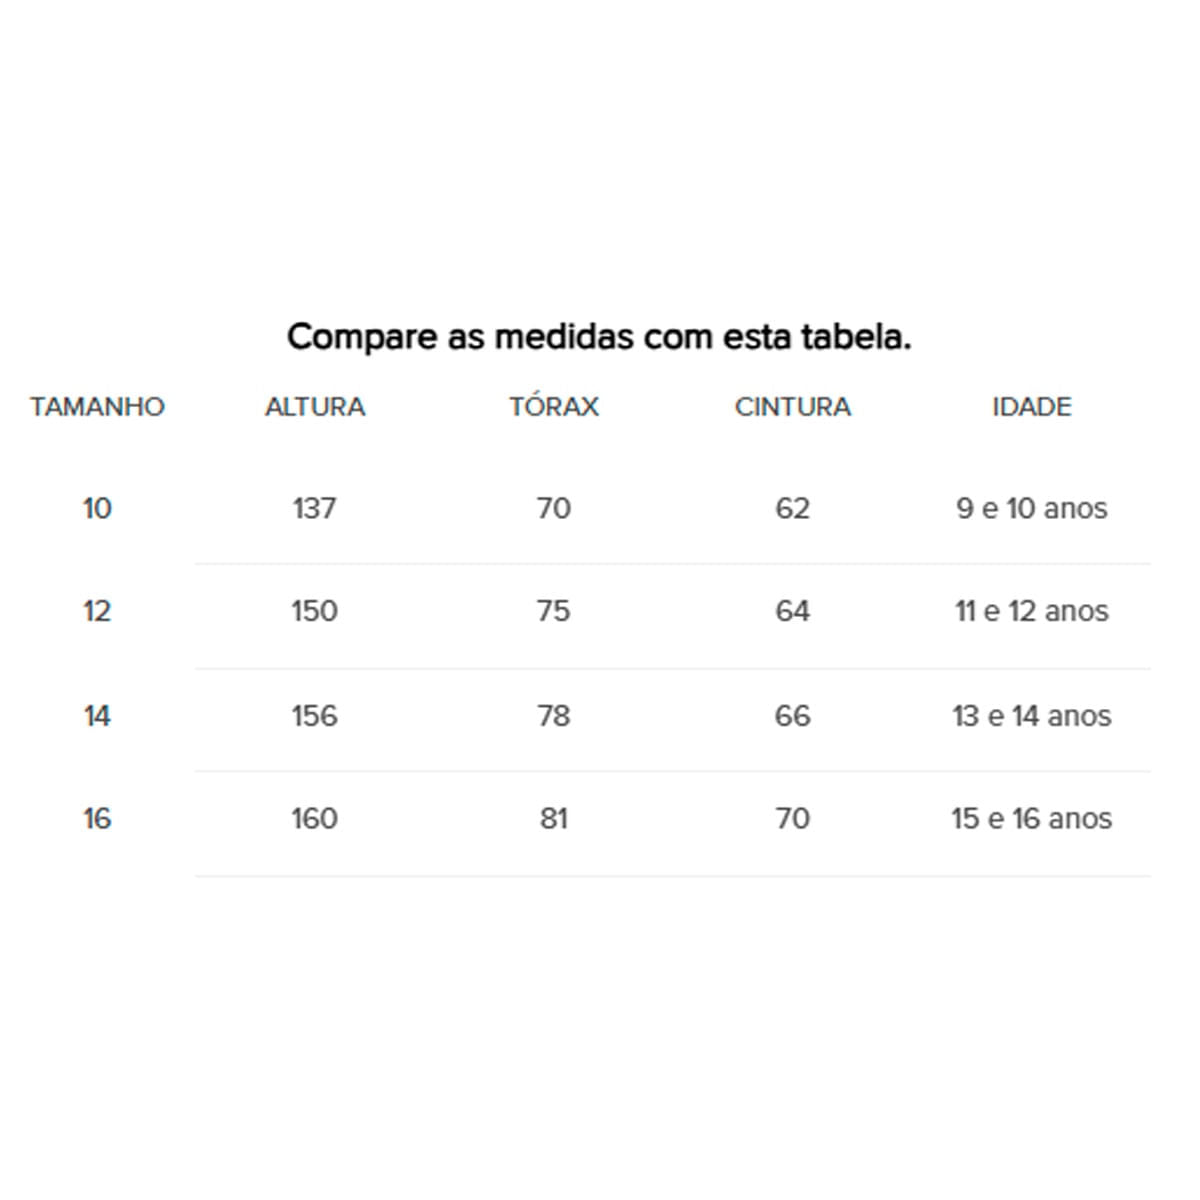Click the 'Compare as medidas com esta tabela' heading
Screen dimensions: 1200x1200
coord(599,337)
